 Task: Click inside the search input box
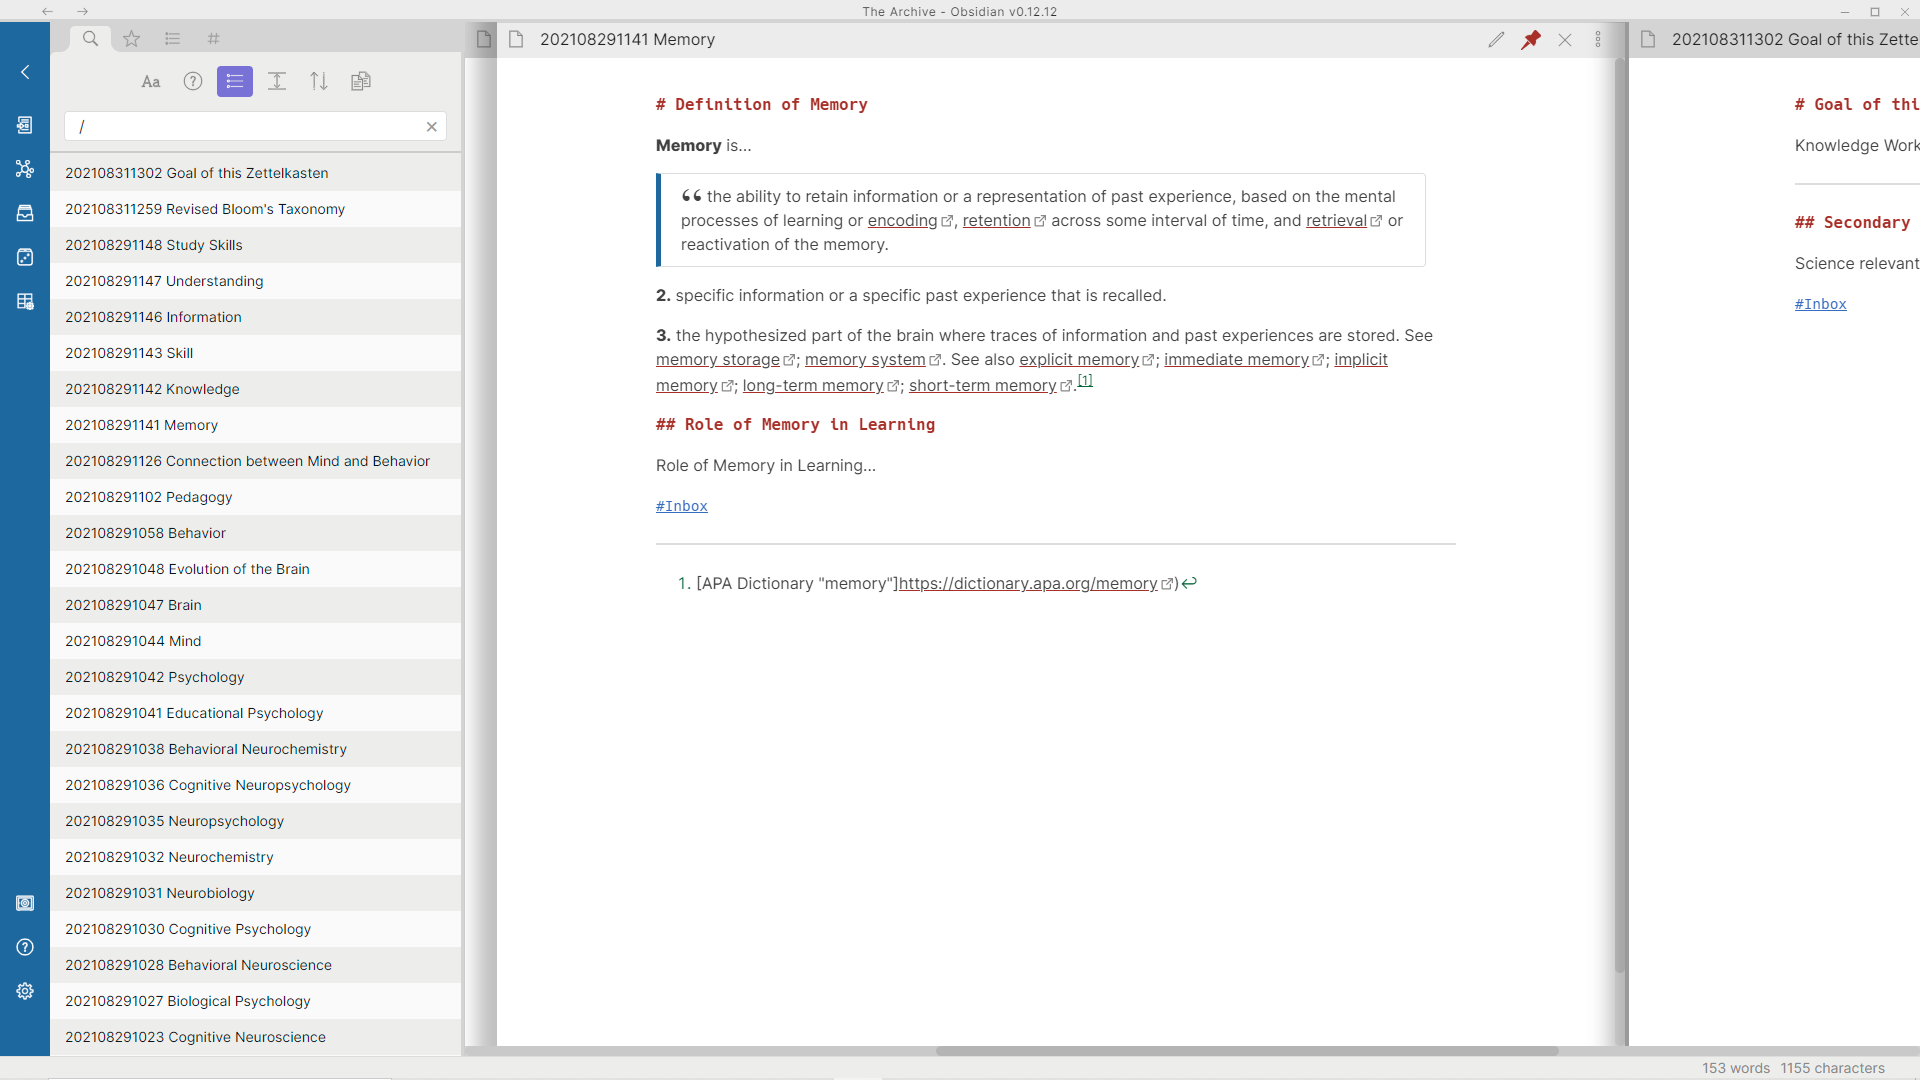coord(250,127)
